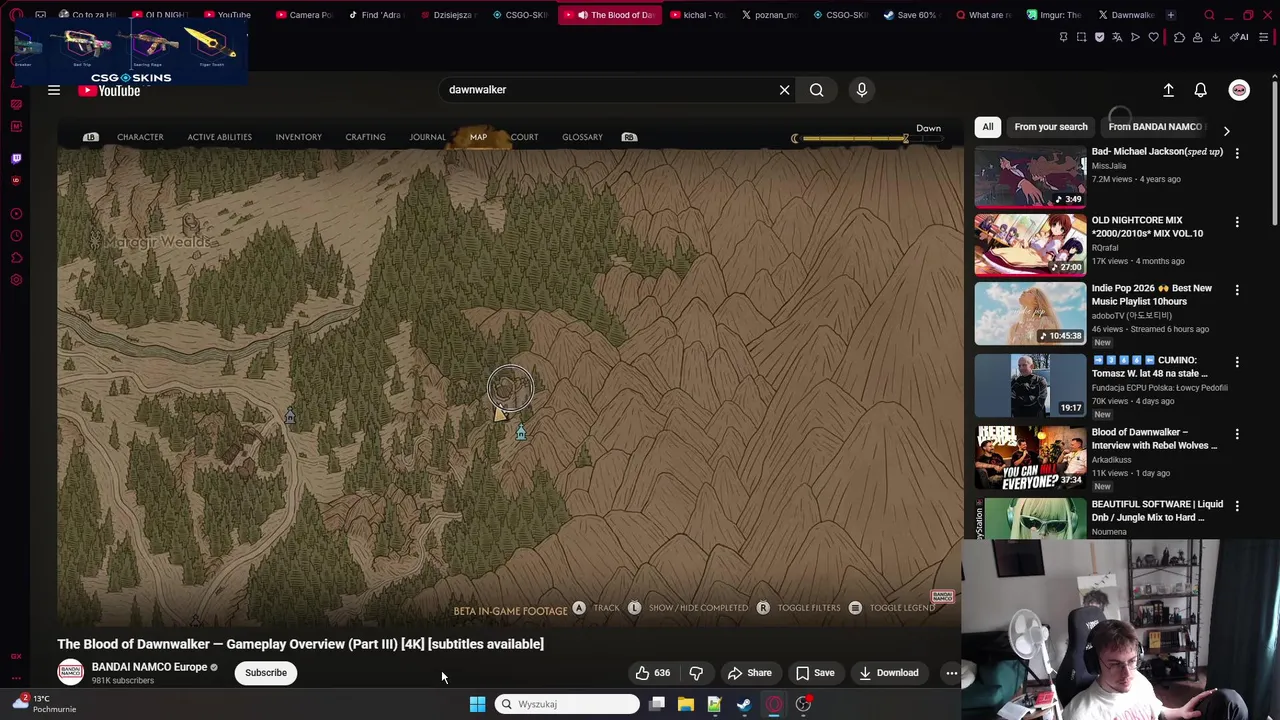Switch to the 'Imgur: The' browser tab
Viewport: 1280px width, 720px height.
(x=1052, y=15)
